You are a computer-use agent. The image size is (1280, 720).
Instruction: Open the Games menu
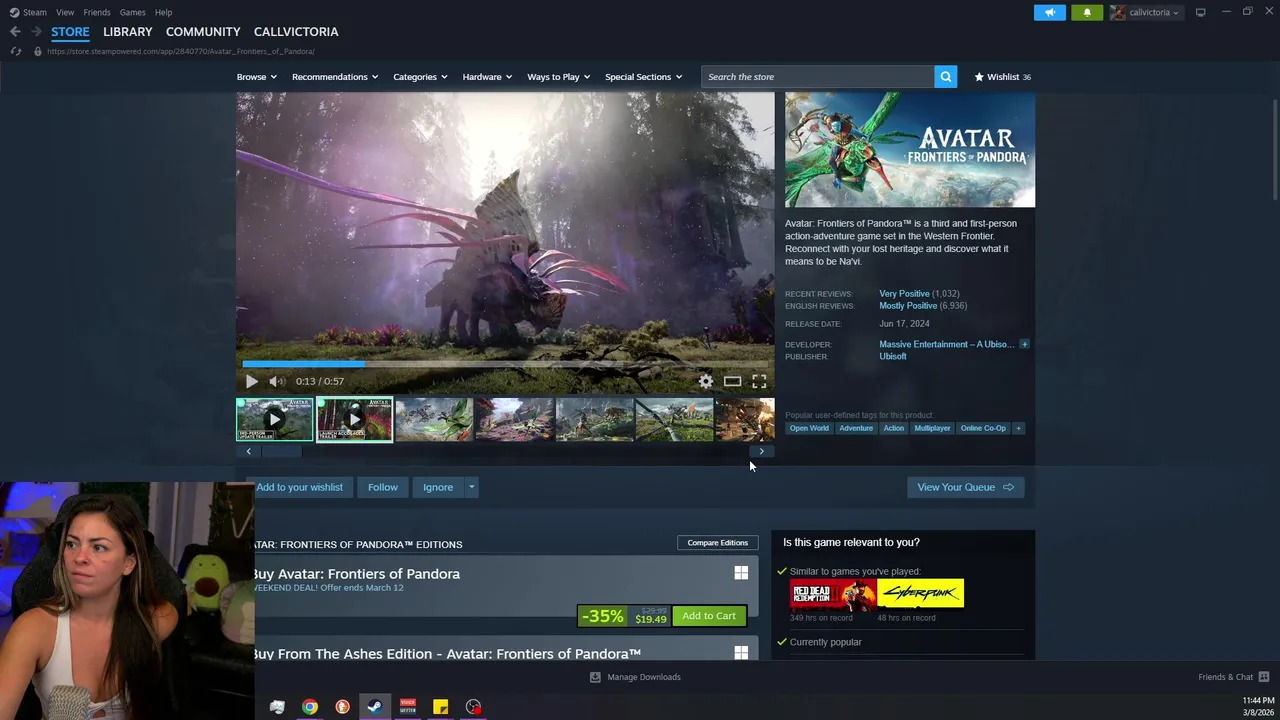132,12
